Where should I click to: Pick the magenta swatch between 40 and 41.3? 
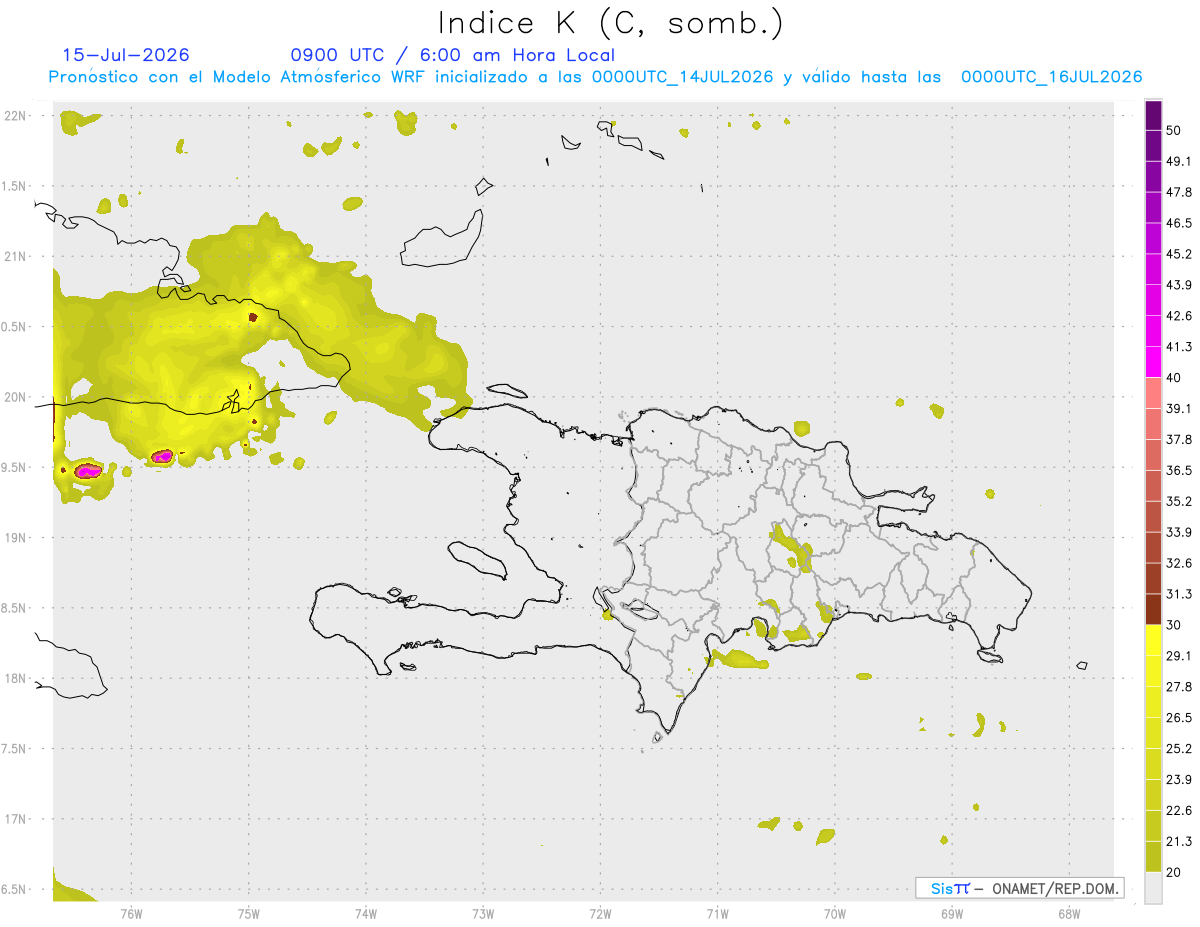(x=1153, y=362)
